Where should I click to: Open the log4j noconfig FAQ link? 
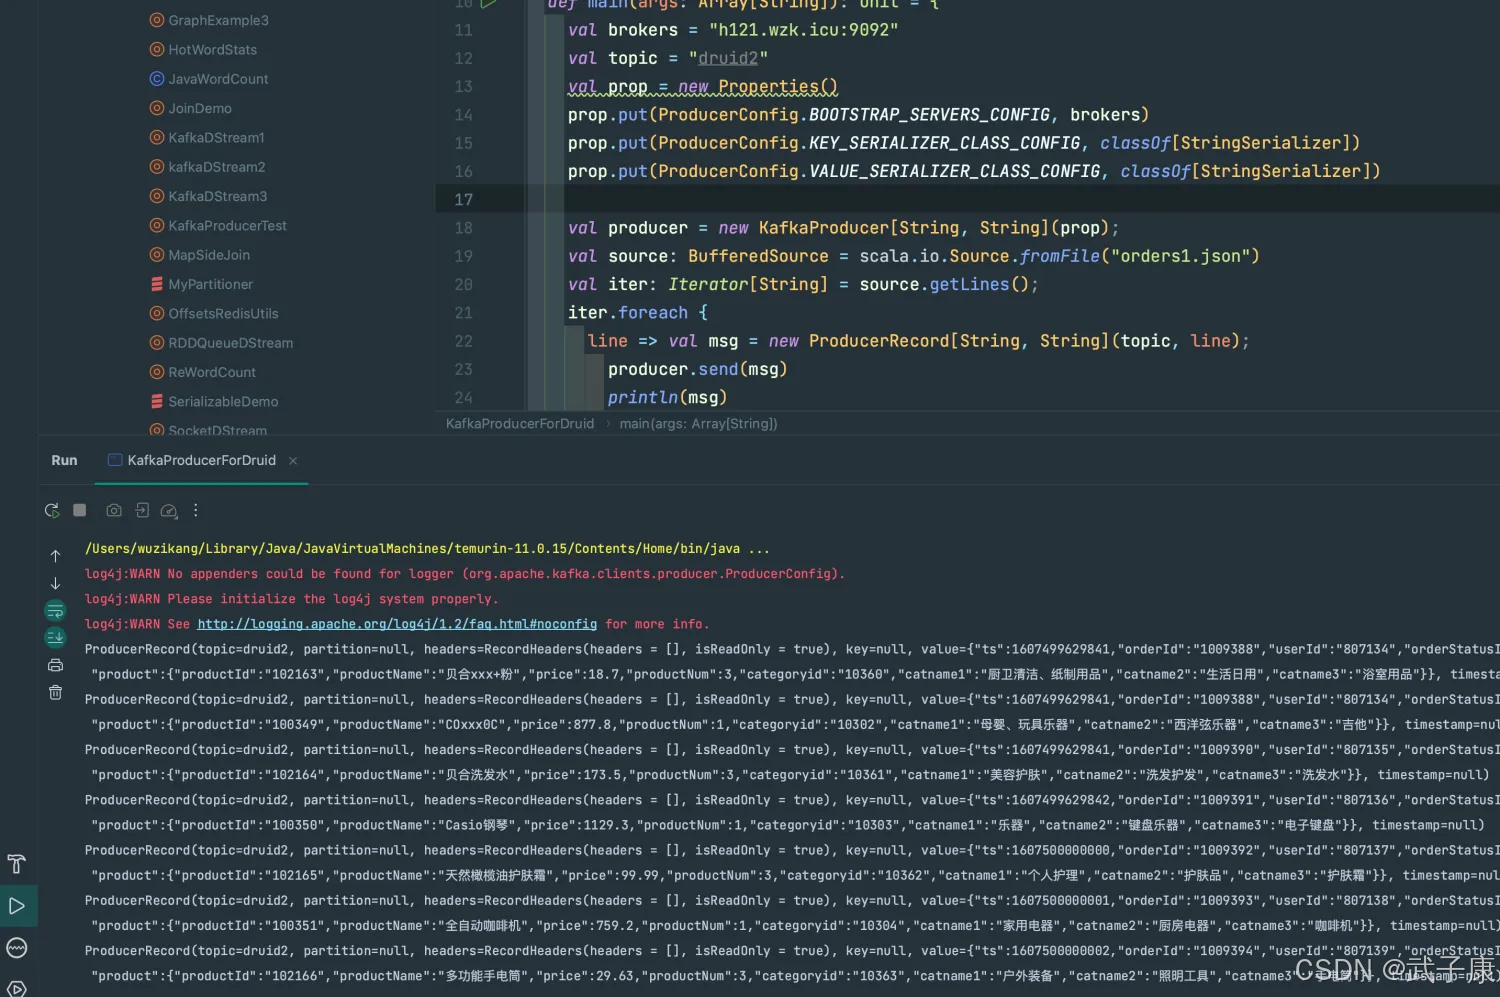(397, 624)
